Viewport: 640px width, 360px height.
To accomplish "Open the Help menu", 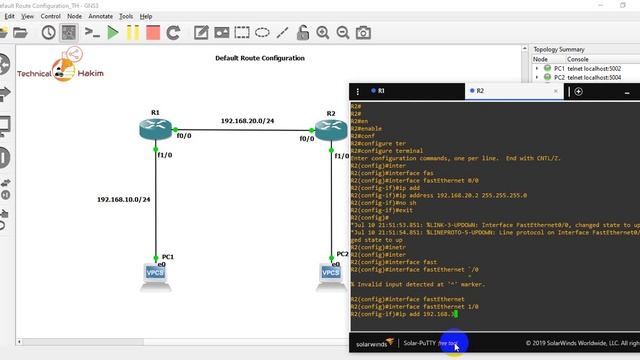I will coord(146,16).
